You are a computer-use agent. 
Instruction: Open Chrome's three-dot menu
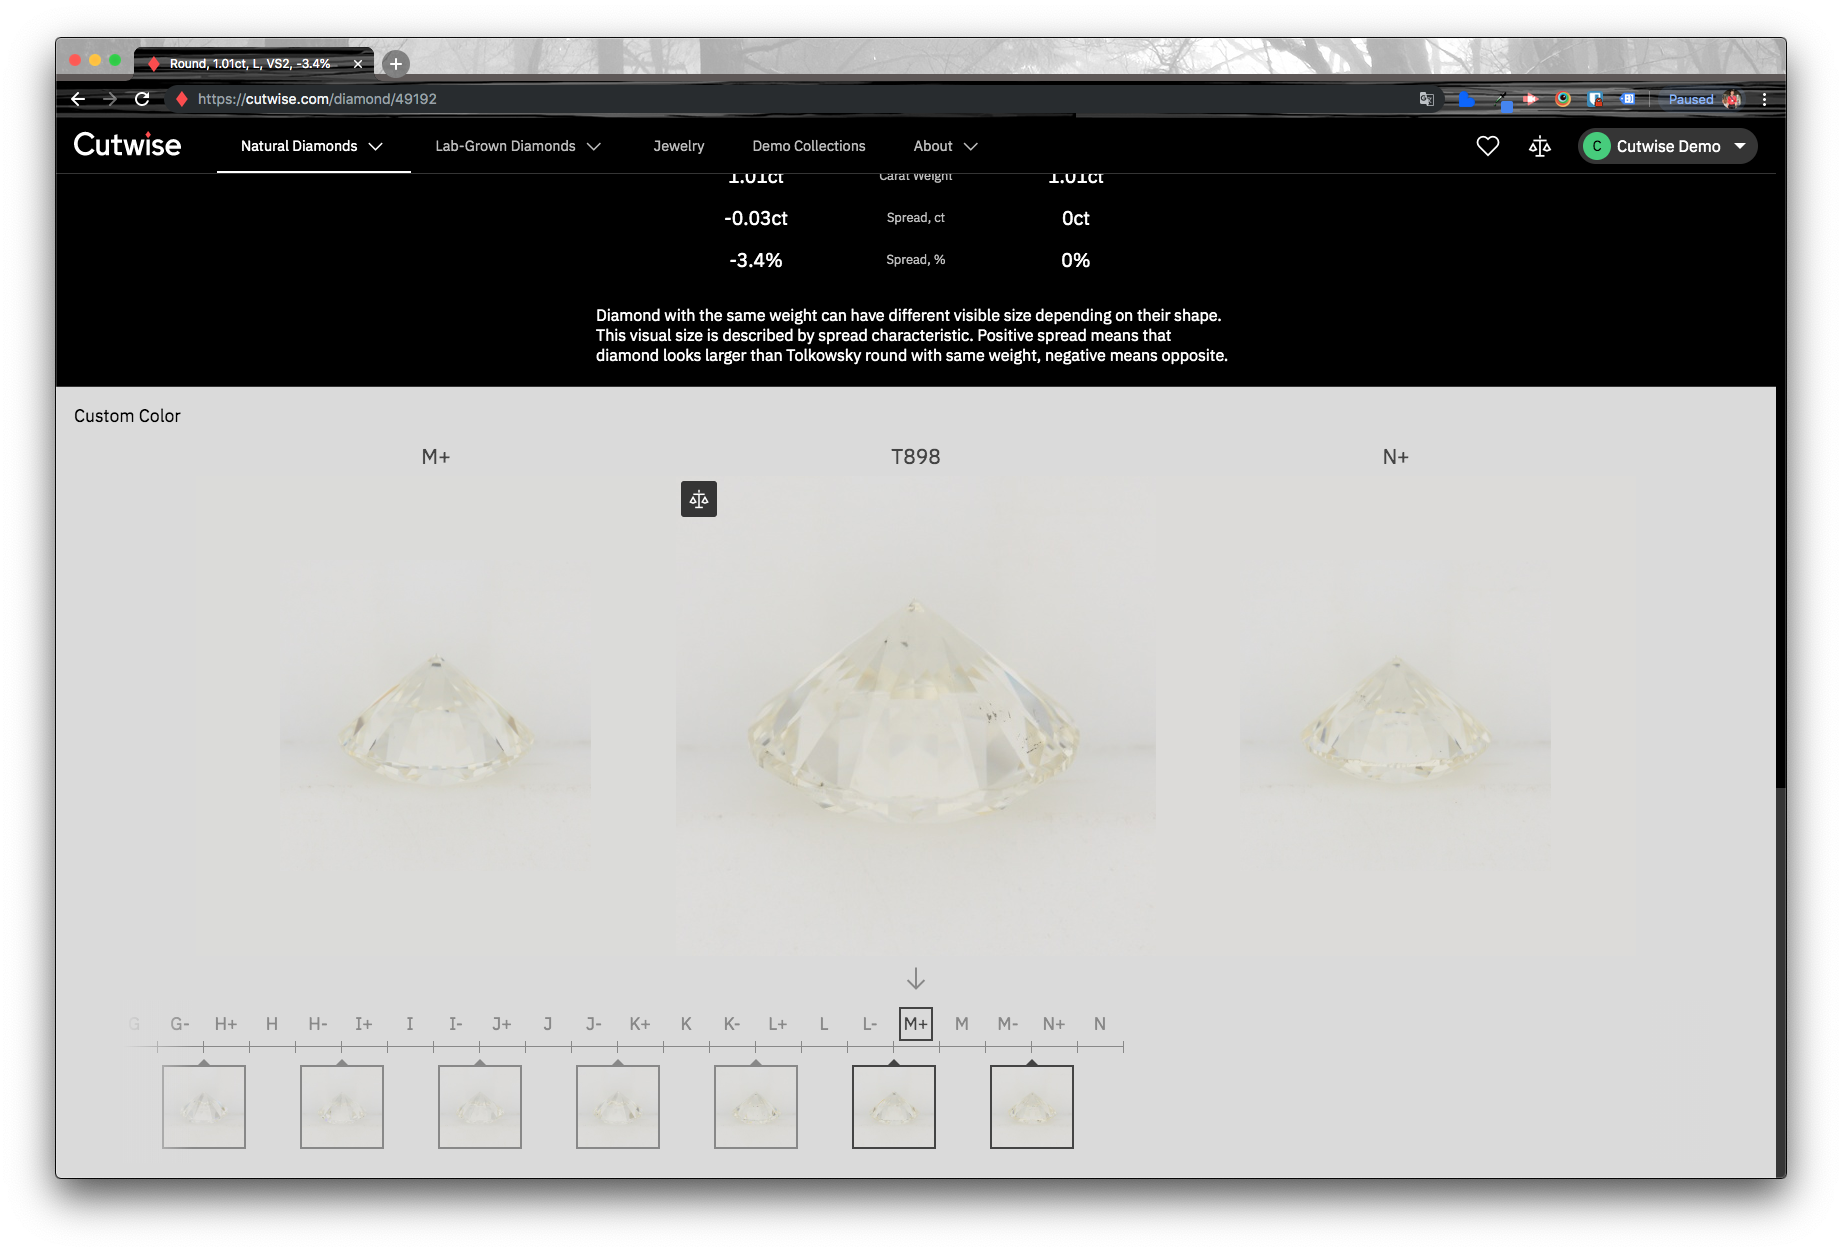pos(1764,99)
